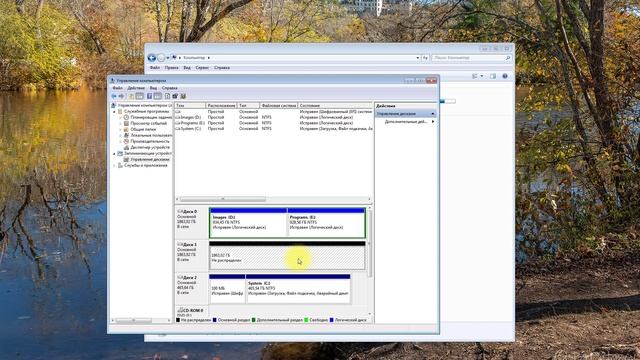Click the blue Help question mark toolbar icon
Image resolution: width=640 pixels, height=360 pixels.
pos(149,96)
